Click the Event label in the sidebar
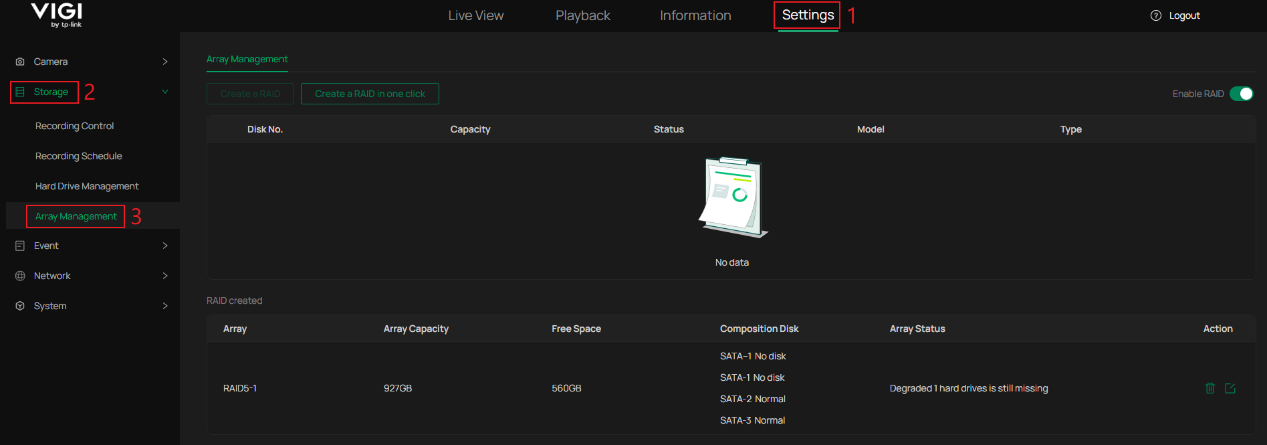This screenshot has height=445, width=1267. tap(46, 246)
